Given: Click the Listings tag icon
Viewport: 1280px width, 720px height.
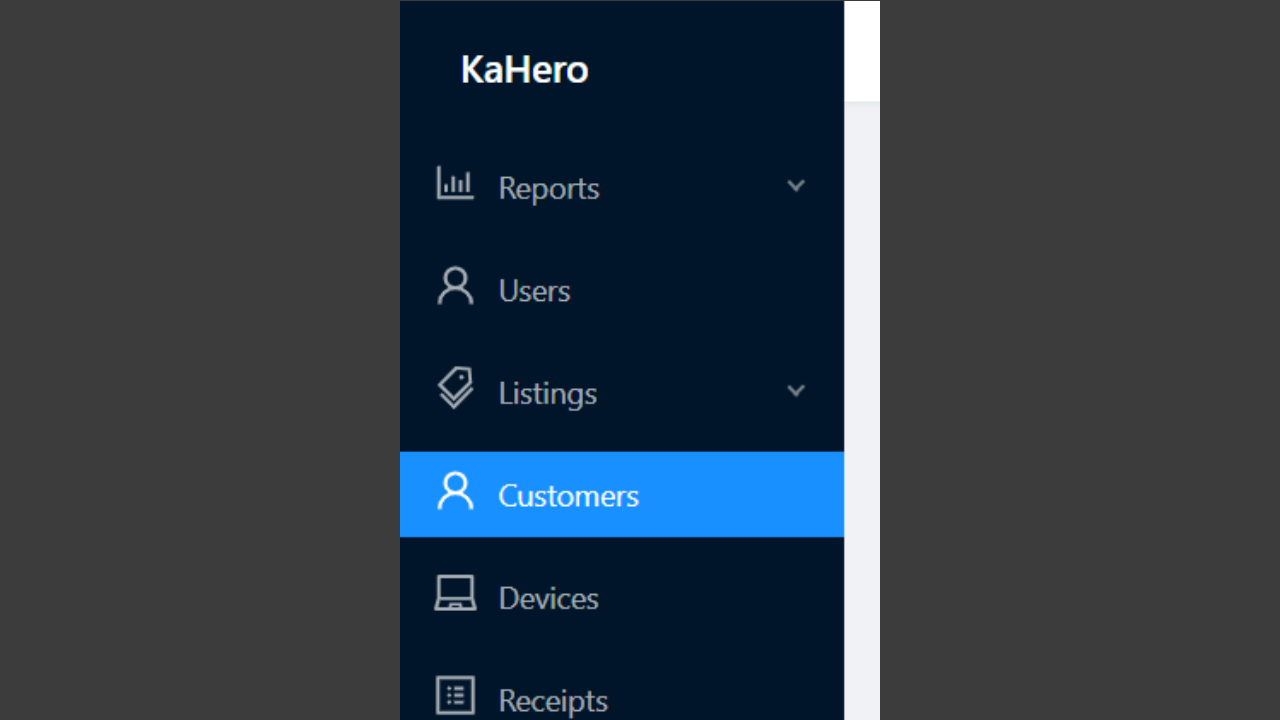Looking at the screenshot, I should click(x=455, y=389).
